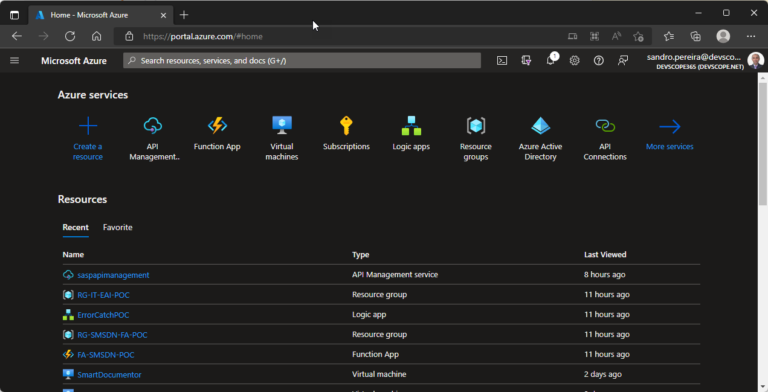The image size is (768, 392).
Task: Click More services arrow
Action: (670, 126)
